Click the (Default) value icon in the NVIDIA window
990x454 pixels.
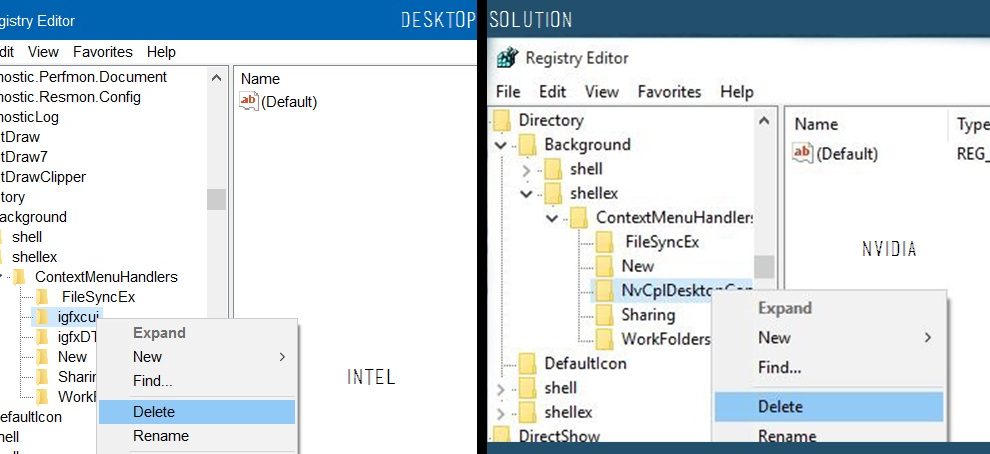(x=802, y=153)
